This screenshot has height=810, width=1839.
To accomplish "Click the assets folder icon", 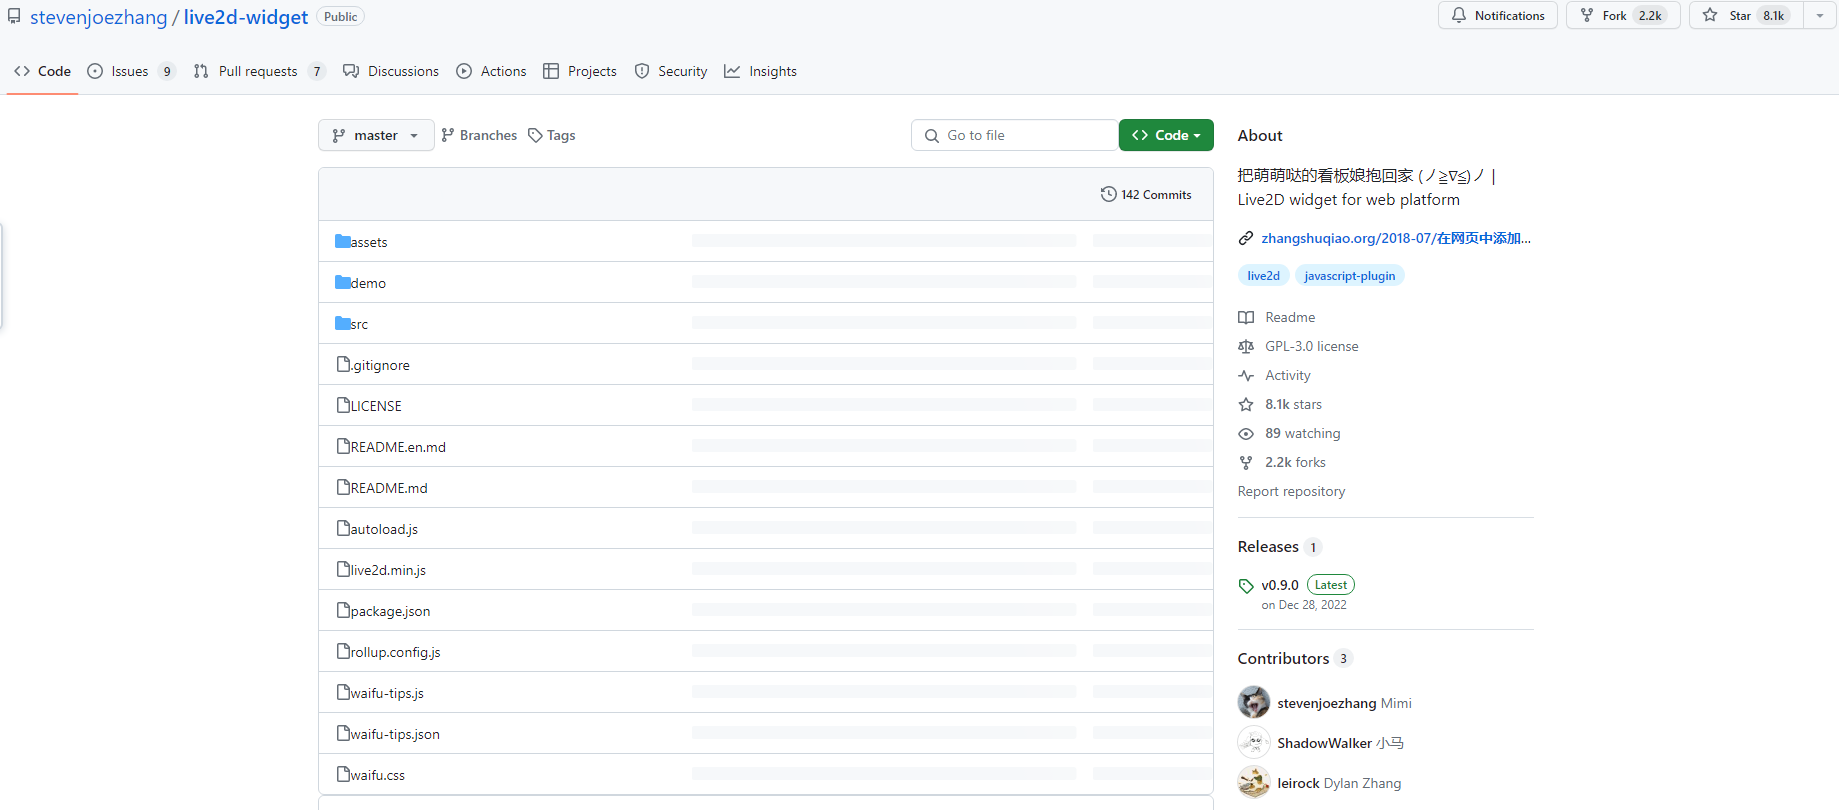I will click(343, 241).
